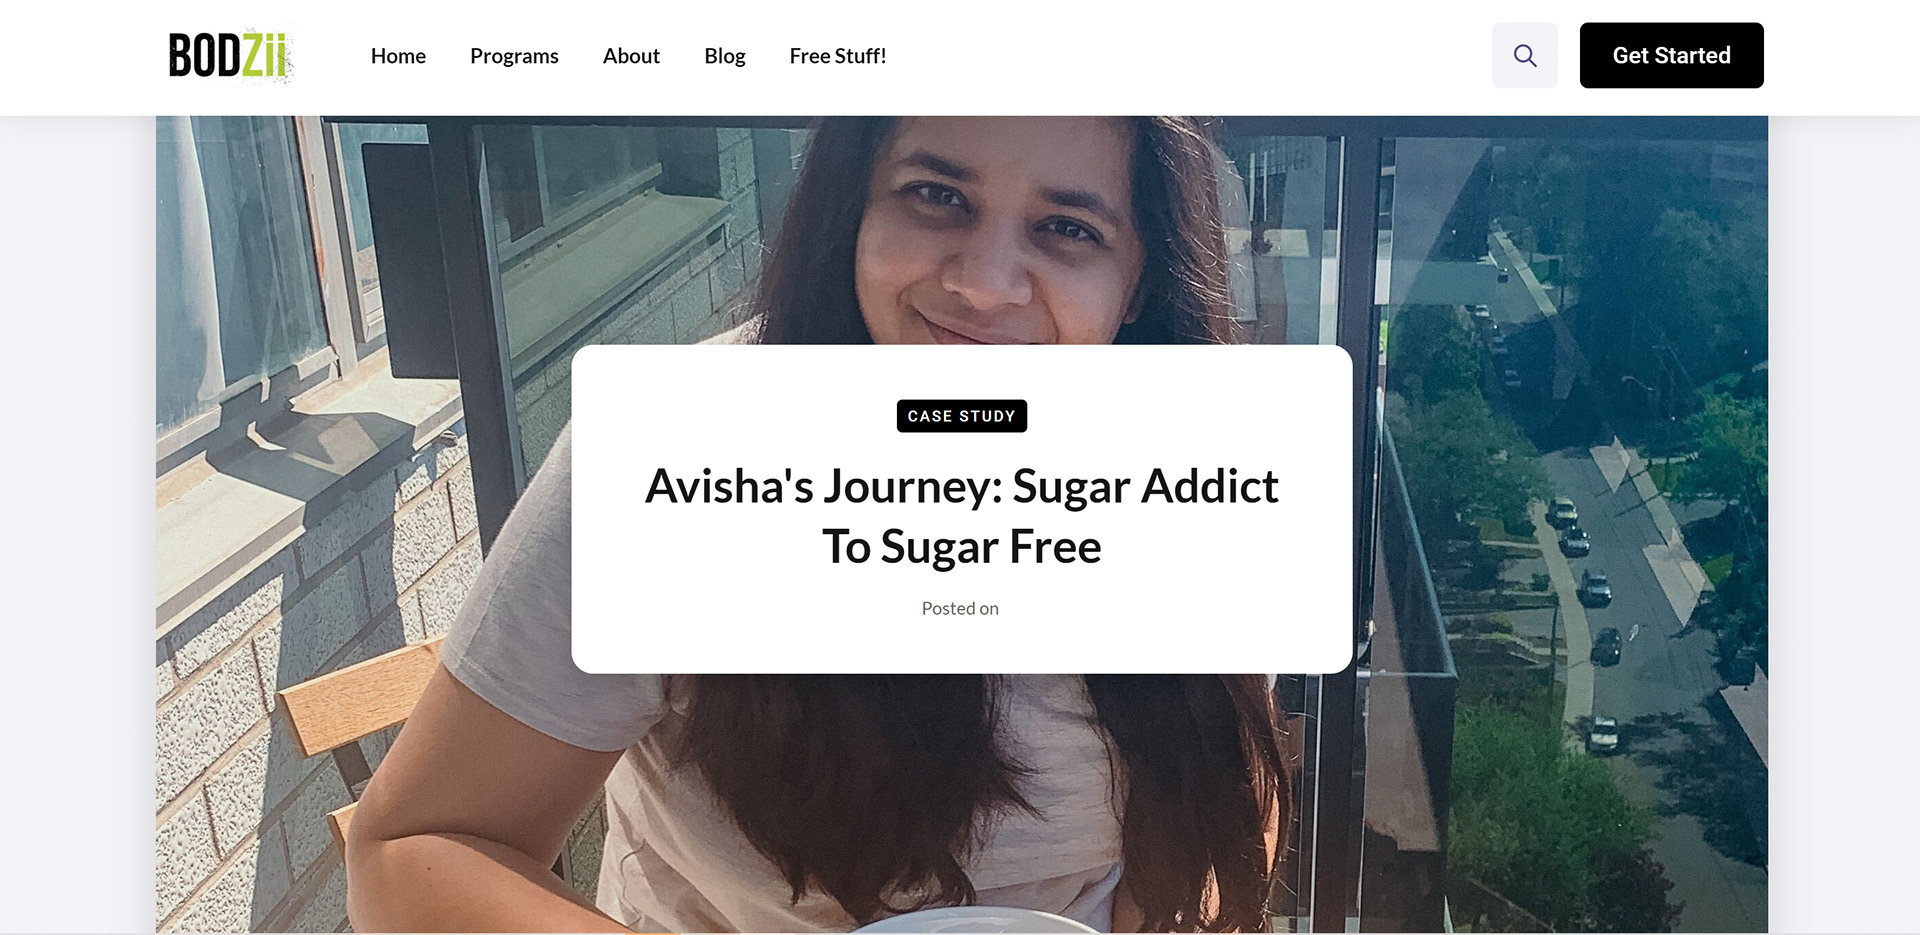Click the 'To Sugar Free' headline line
1920x935 pixels.
[961, 547]
